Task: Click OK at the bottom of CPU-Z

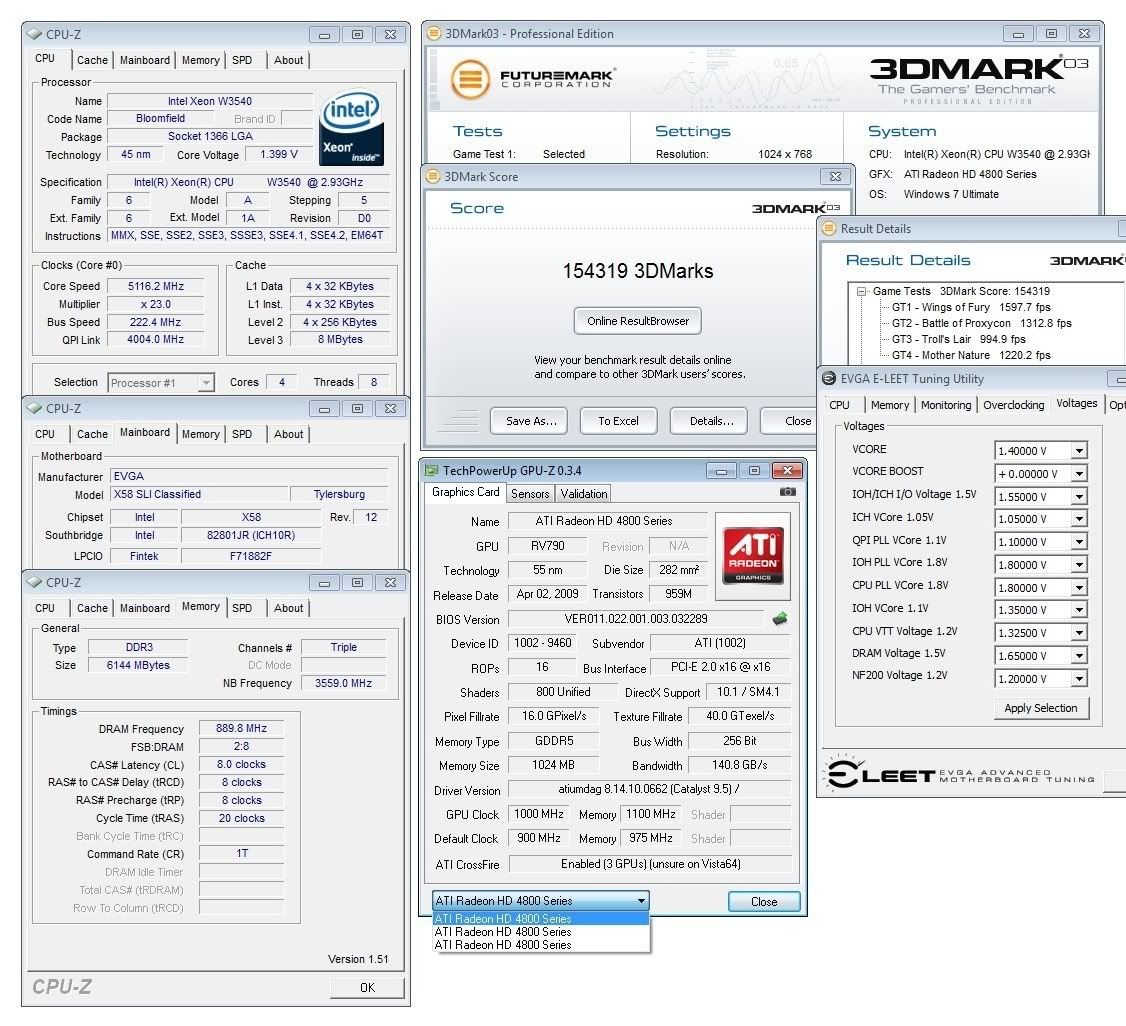Action: [x=367, y=987]
